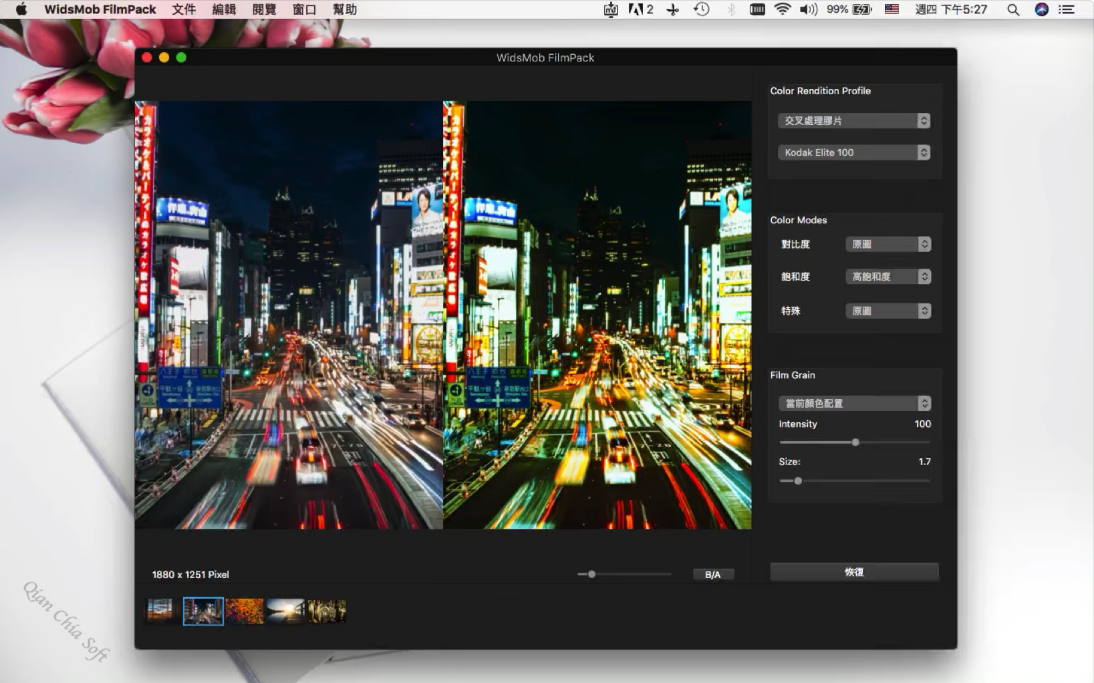Click the Color Rendition Profile heading
Image resolution: width=1094 pixels, height=683 pixels.
click(820, 91)
